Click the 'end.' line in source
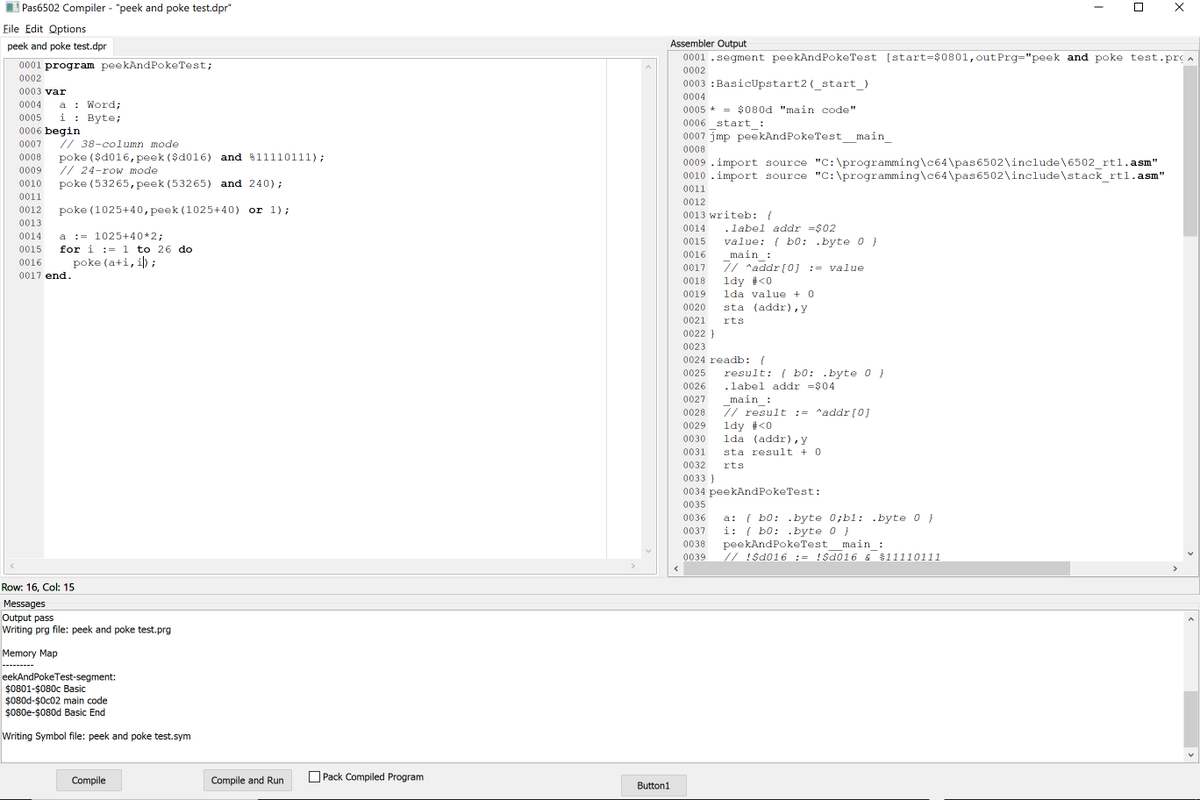The height and width of the screenshot is (800, 1200). point(58,275)
